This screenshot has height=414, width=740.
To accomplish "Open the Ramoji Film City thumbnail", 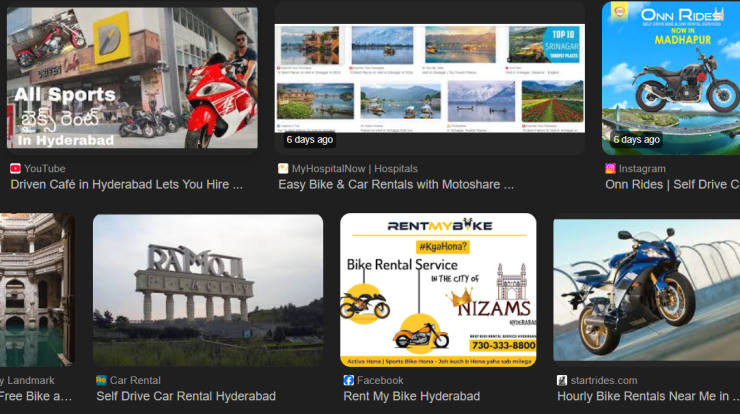I will [x=208, y=290].
